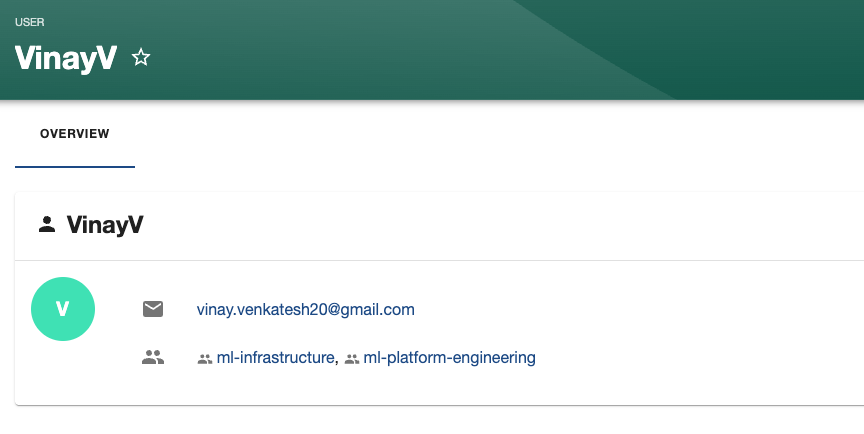The image size is (864, 434).
Task: Click the blank tab bar right of Overview
Action: click(x=500, y=134)
